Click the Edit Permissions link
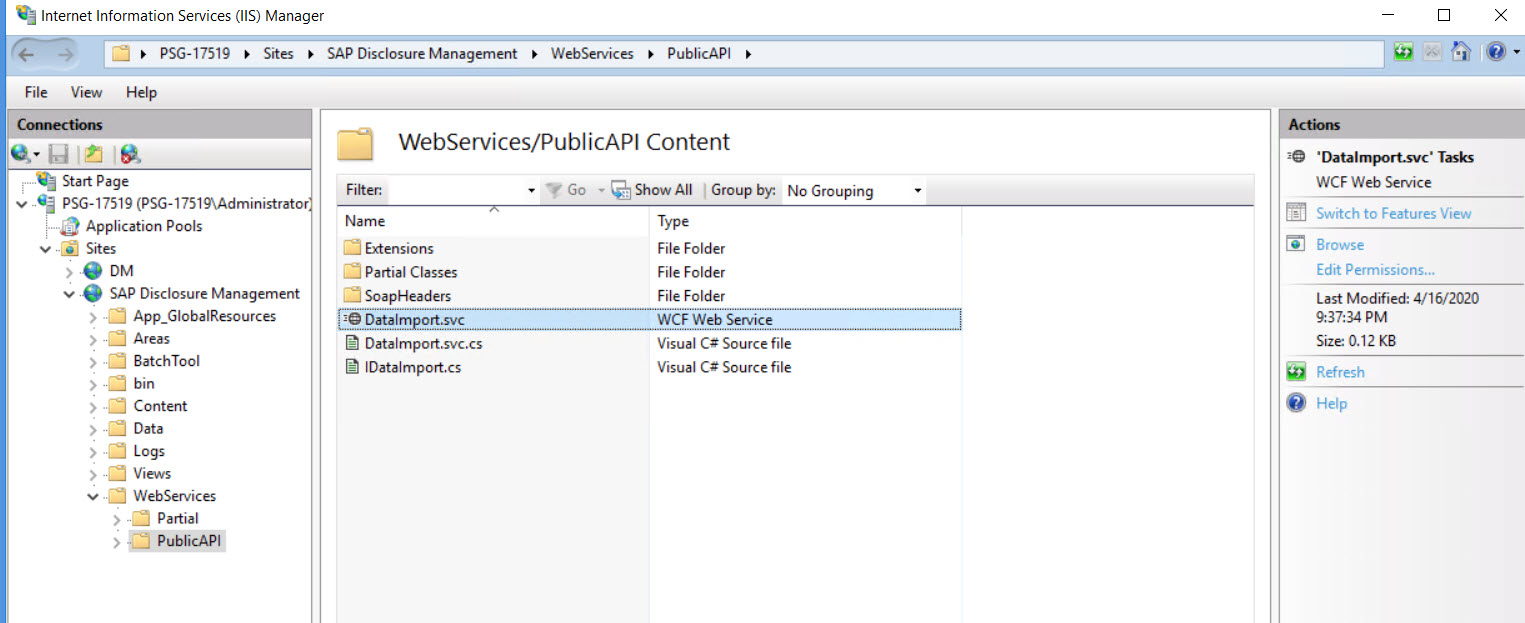1525x623 pixels. 1375,269
